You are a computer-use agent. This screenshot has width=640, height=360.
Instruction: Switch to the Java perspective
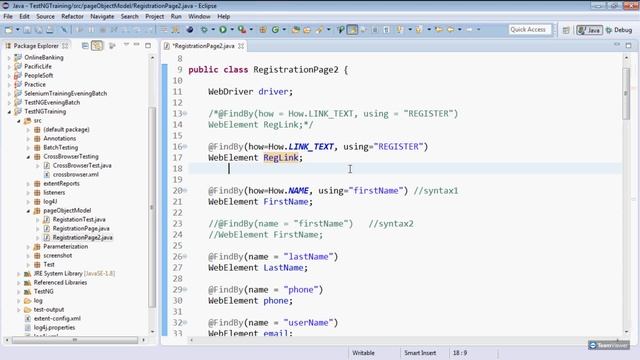click(589, 30)
